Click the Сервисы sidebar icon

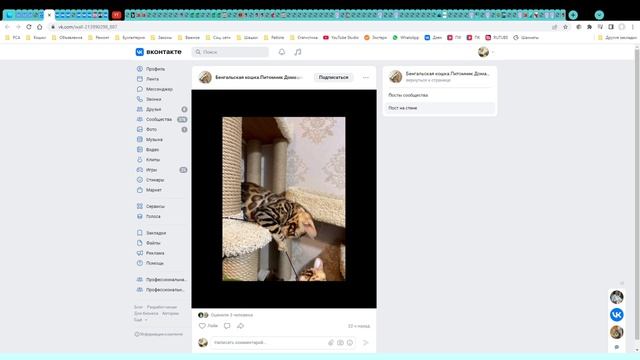pyautogui.click(x=140, y=206)
